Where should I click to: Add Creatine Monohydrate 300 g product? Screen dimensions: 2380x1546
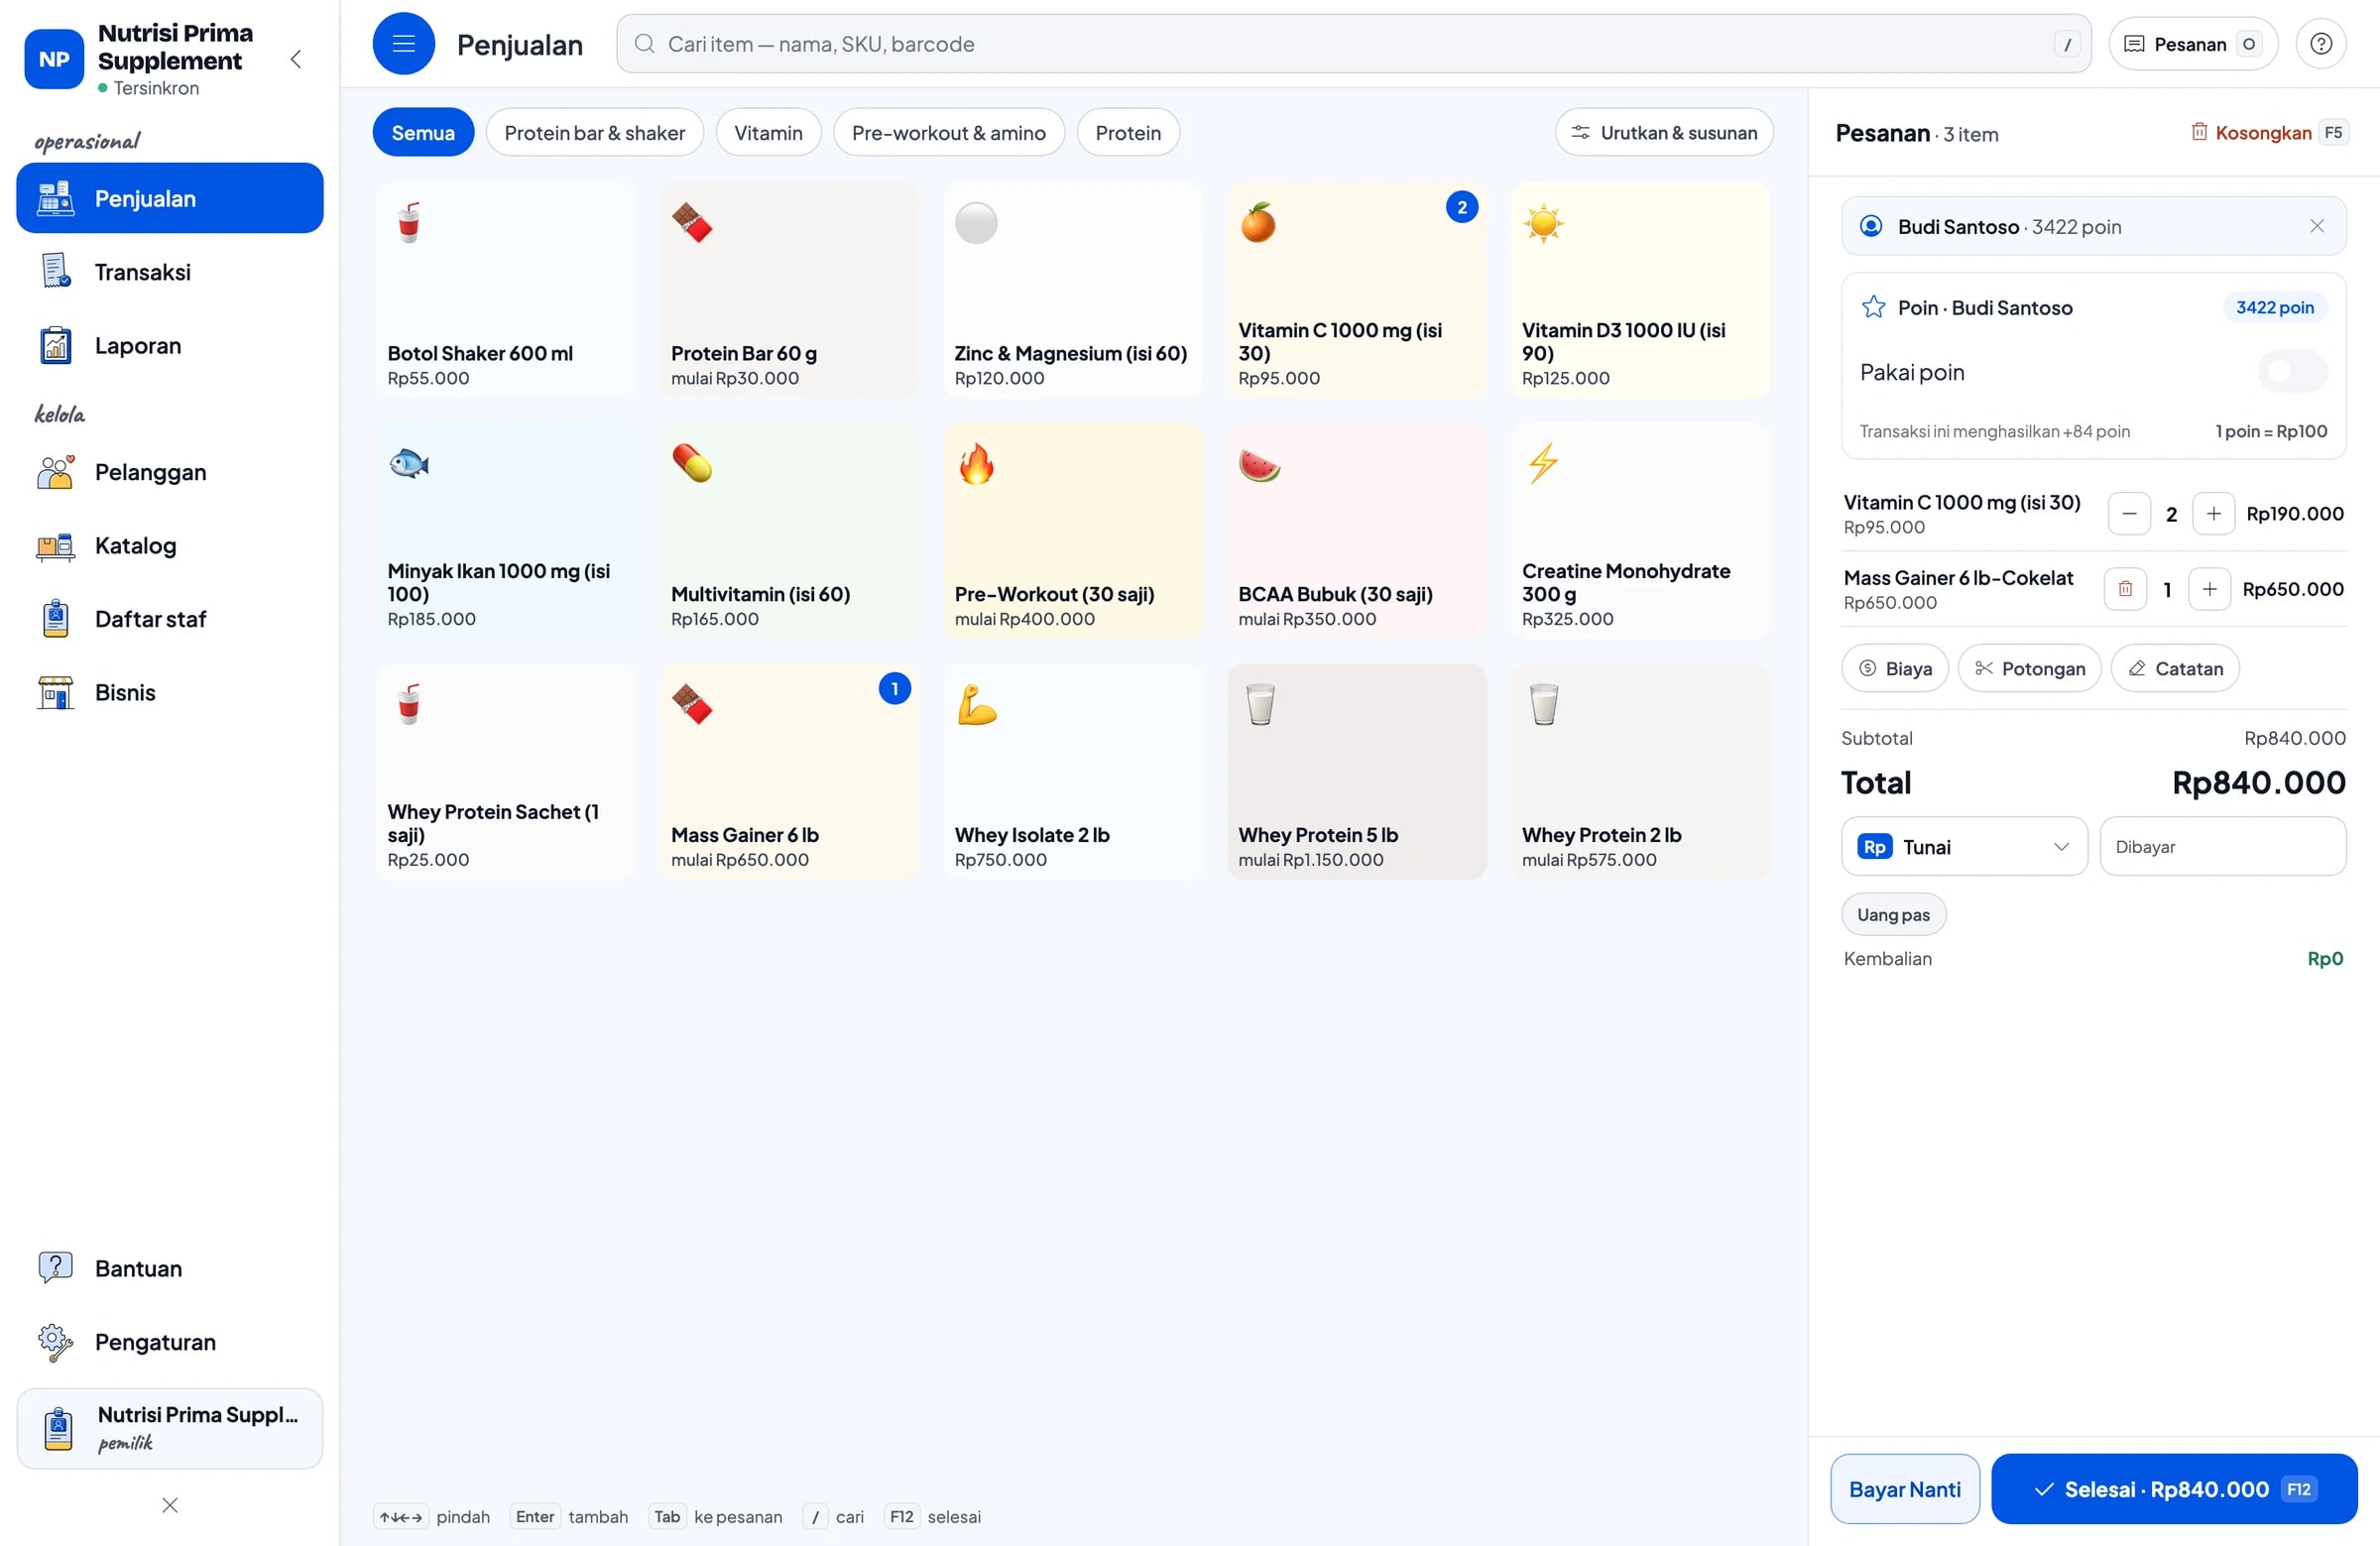pos(1640,531)
